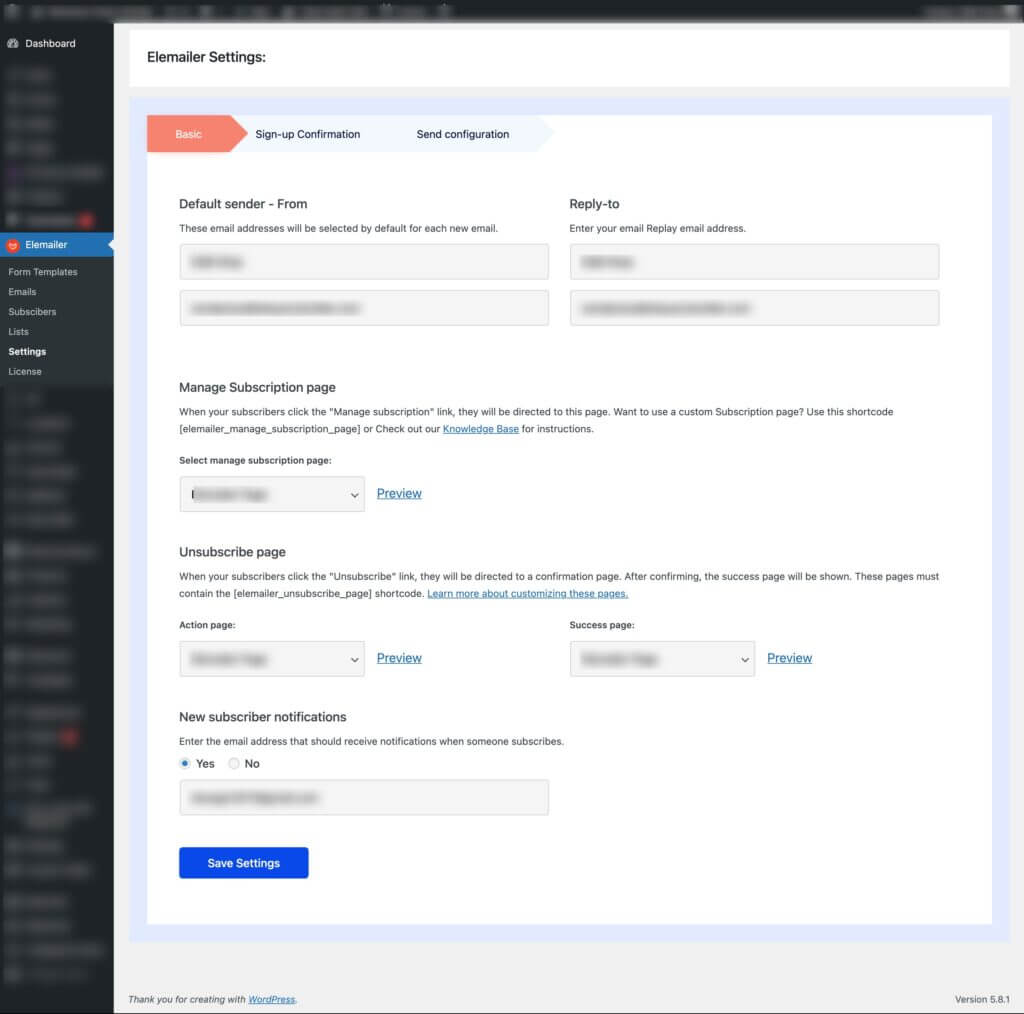Expand the Action page dropdown
This screenshot has height=1014, width=1024.
tap(272, 659)
